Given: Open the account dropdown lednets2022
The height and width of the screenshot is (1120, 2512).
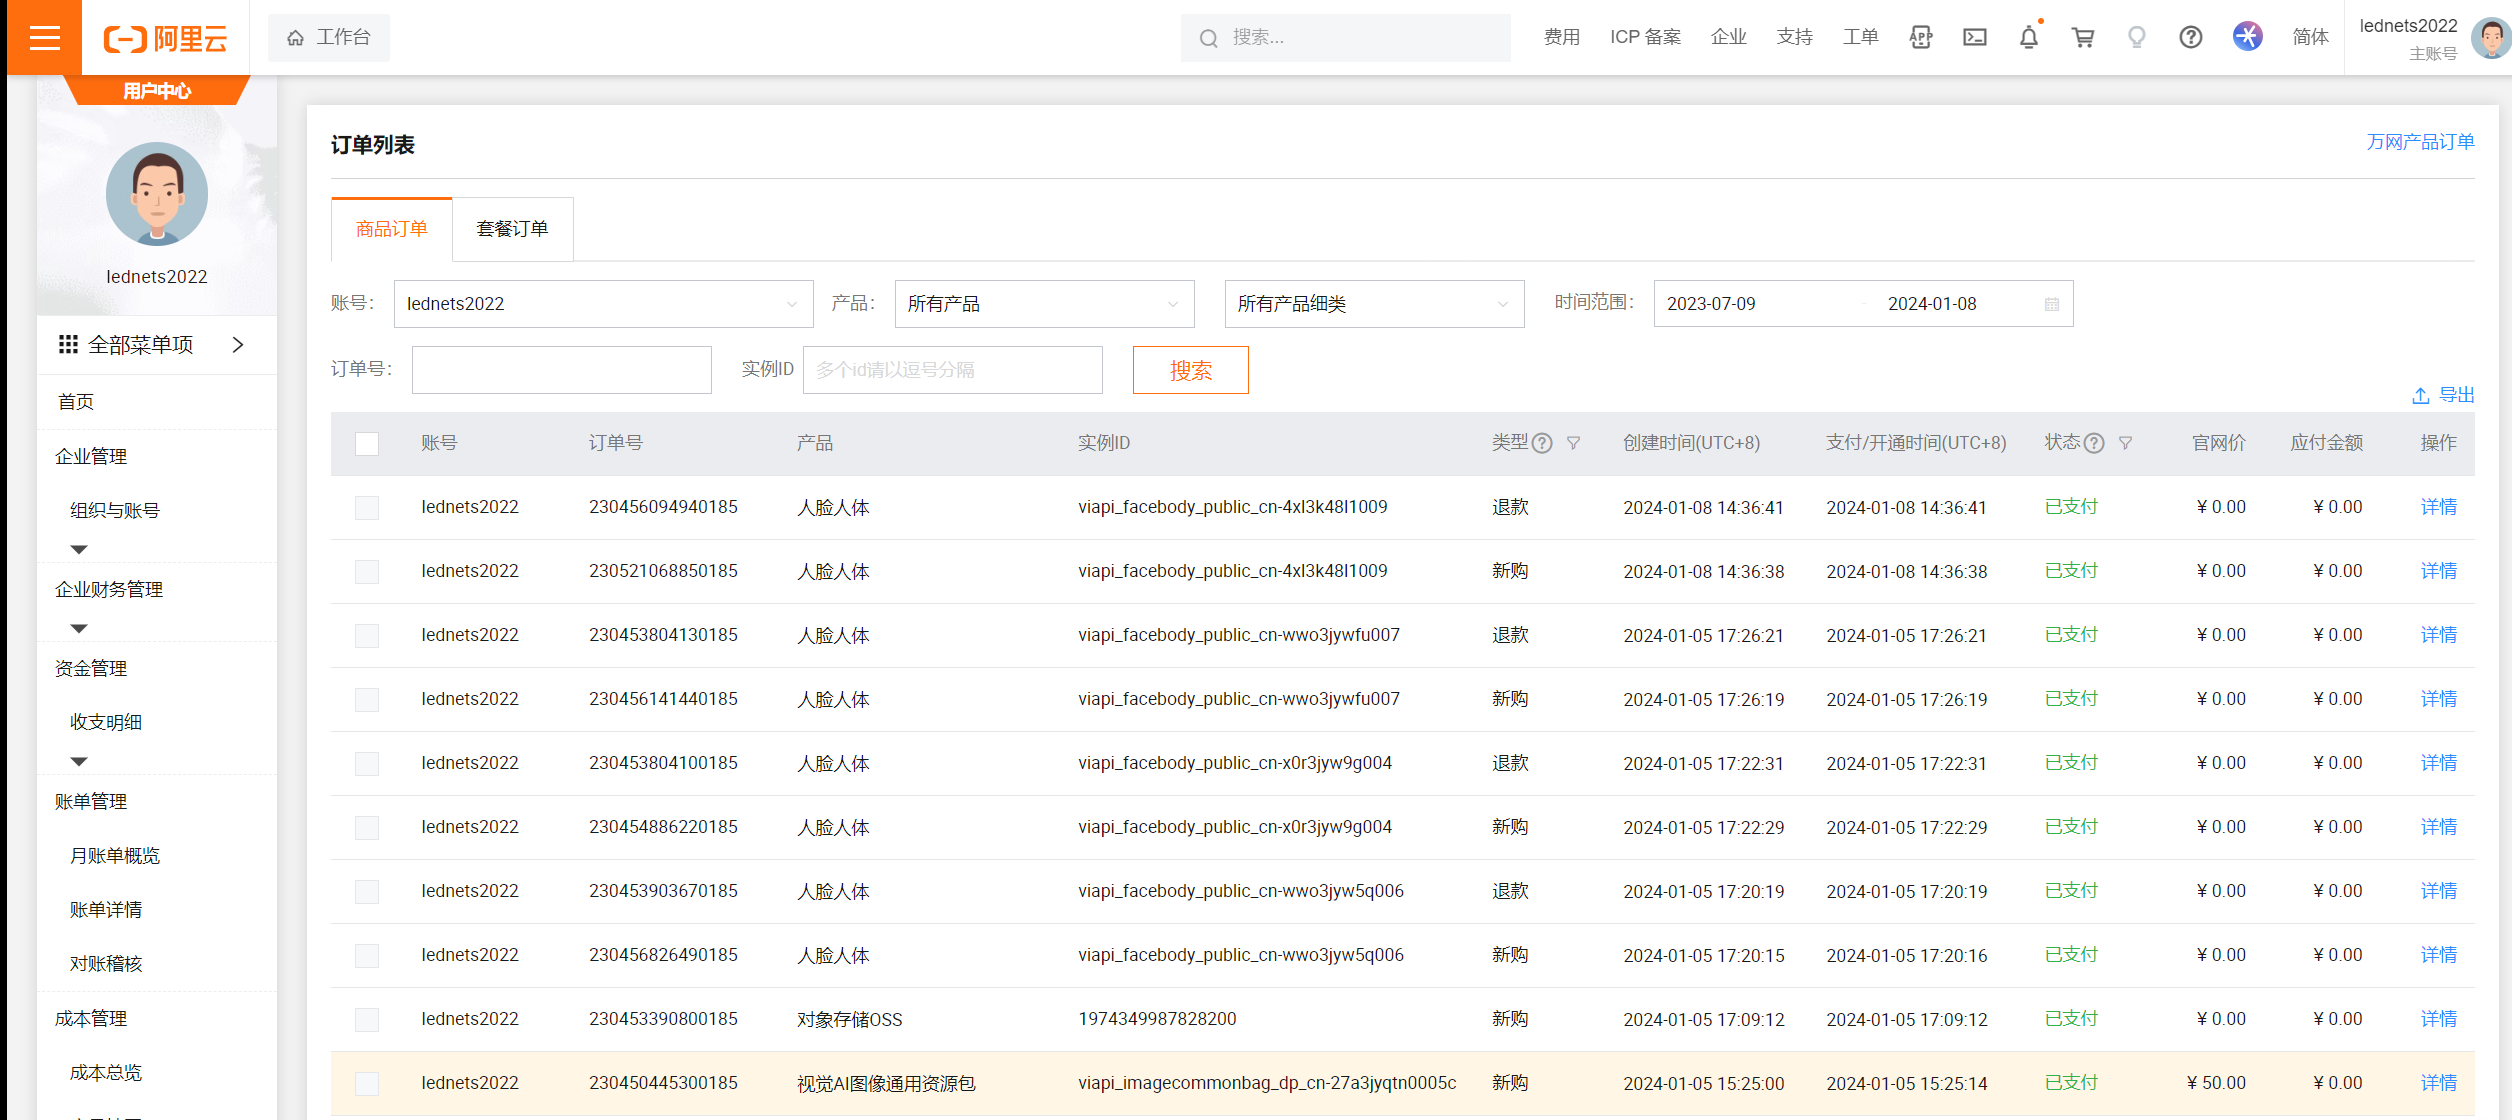Looking at the screenshot, I should (603, 304).
